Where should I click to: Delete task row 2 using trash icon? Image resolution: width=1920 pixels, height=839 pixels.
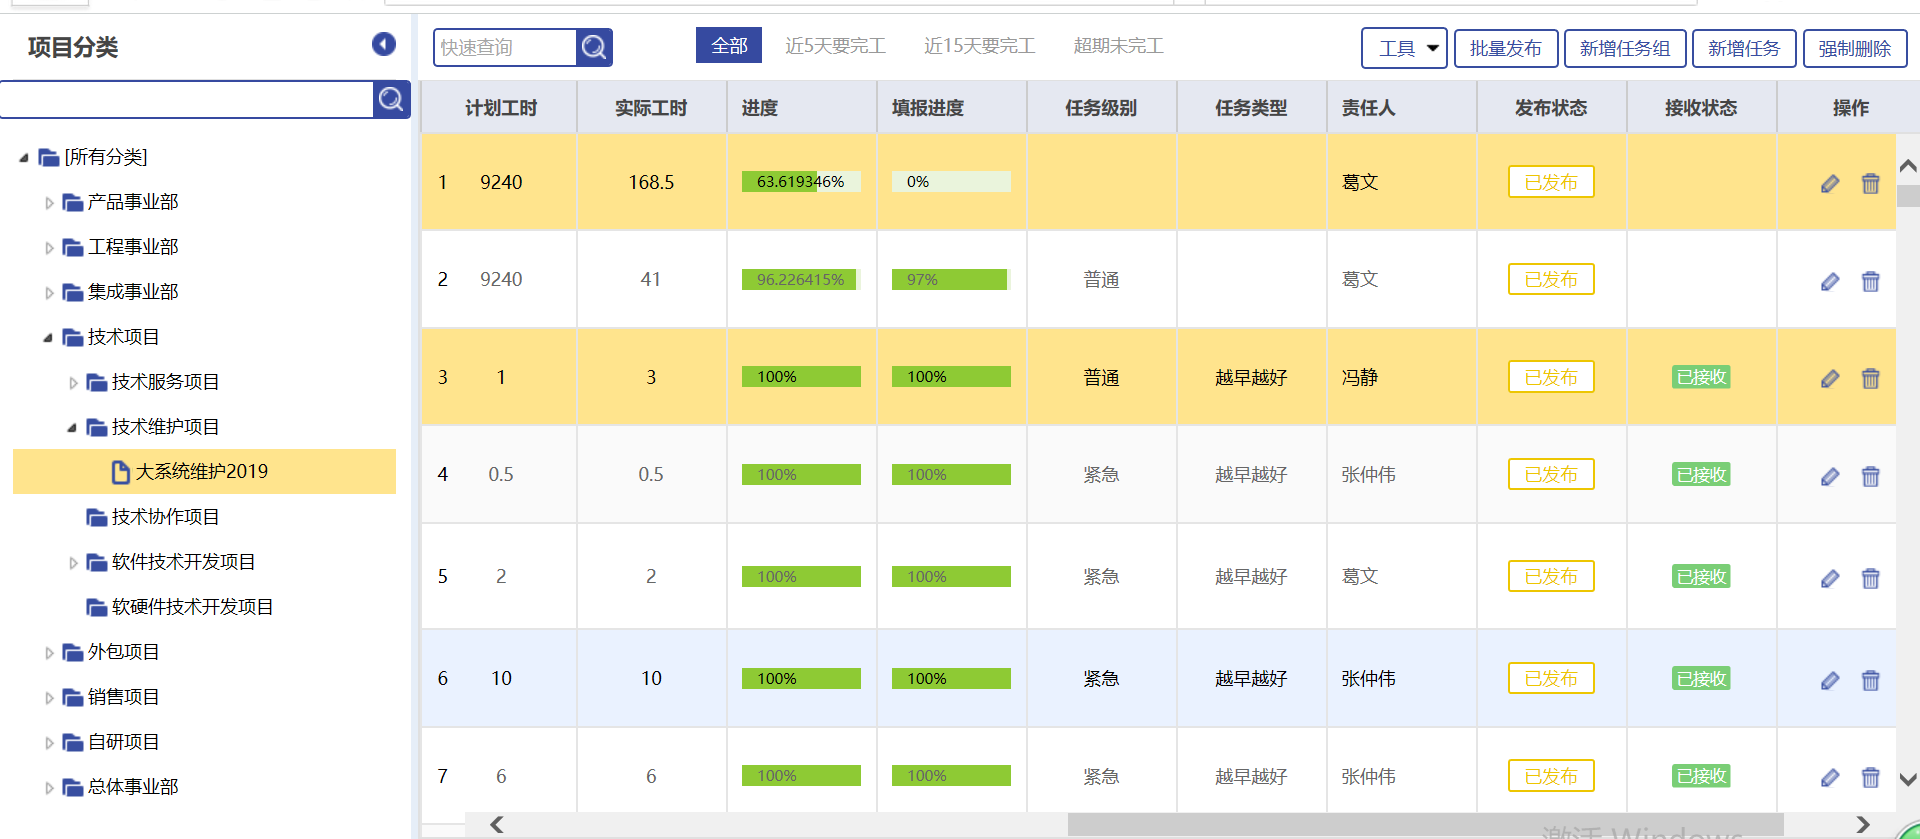(1870, 281)
